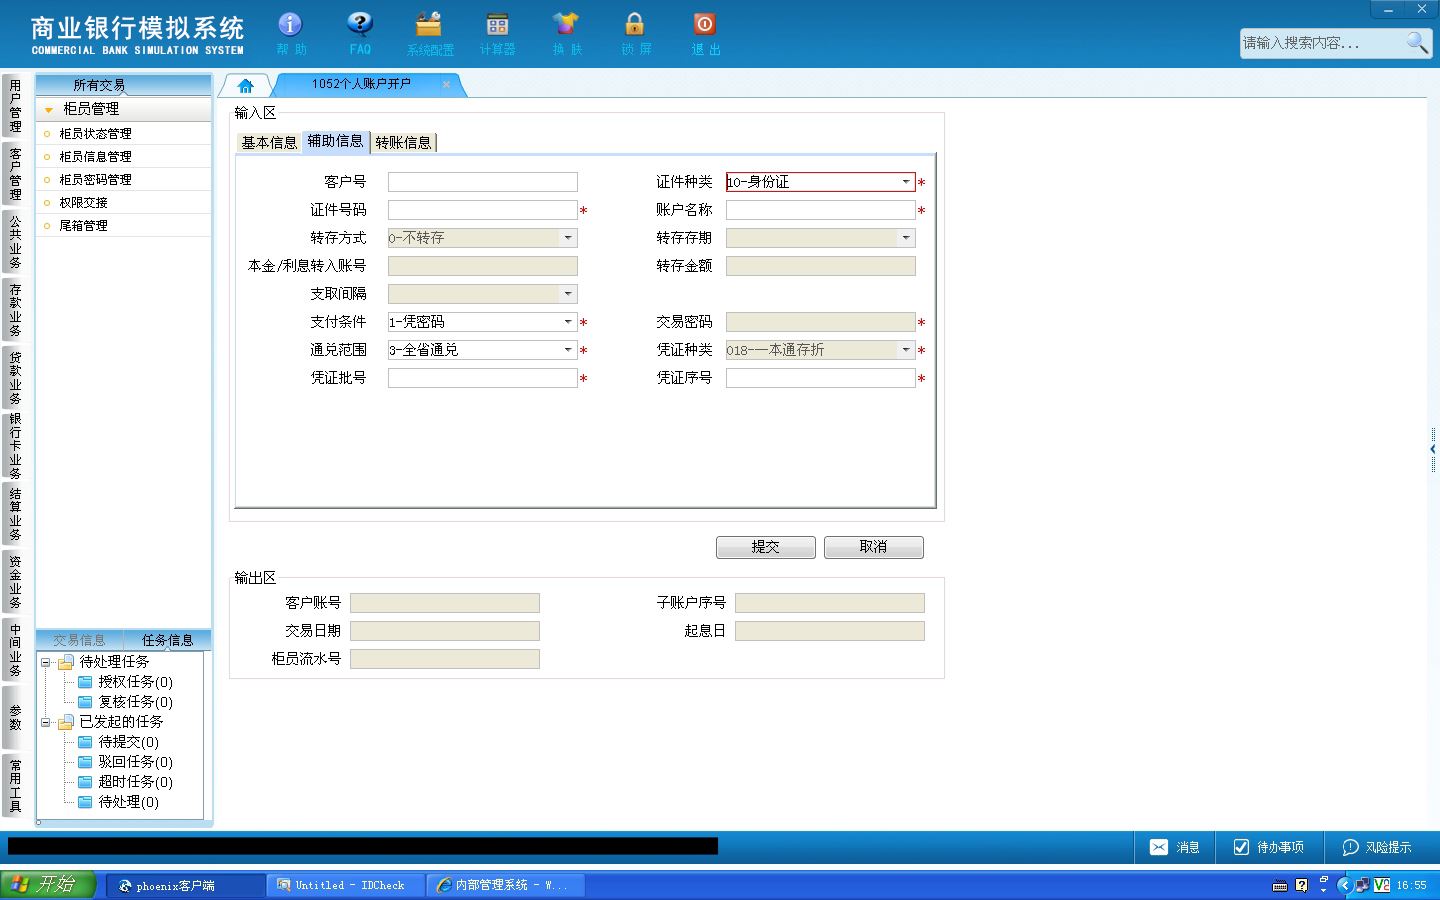Image resolution: width=1440 pixels, height=900 pixels.
Task: Open 风险提示 risk warning in status bar
Action: point(1377,847)
